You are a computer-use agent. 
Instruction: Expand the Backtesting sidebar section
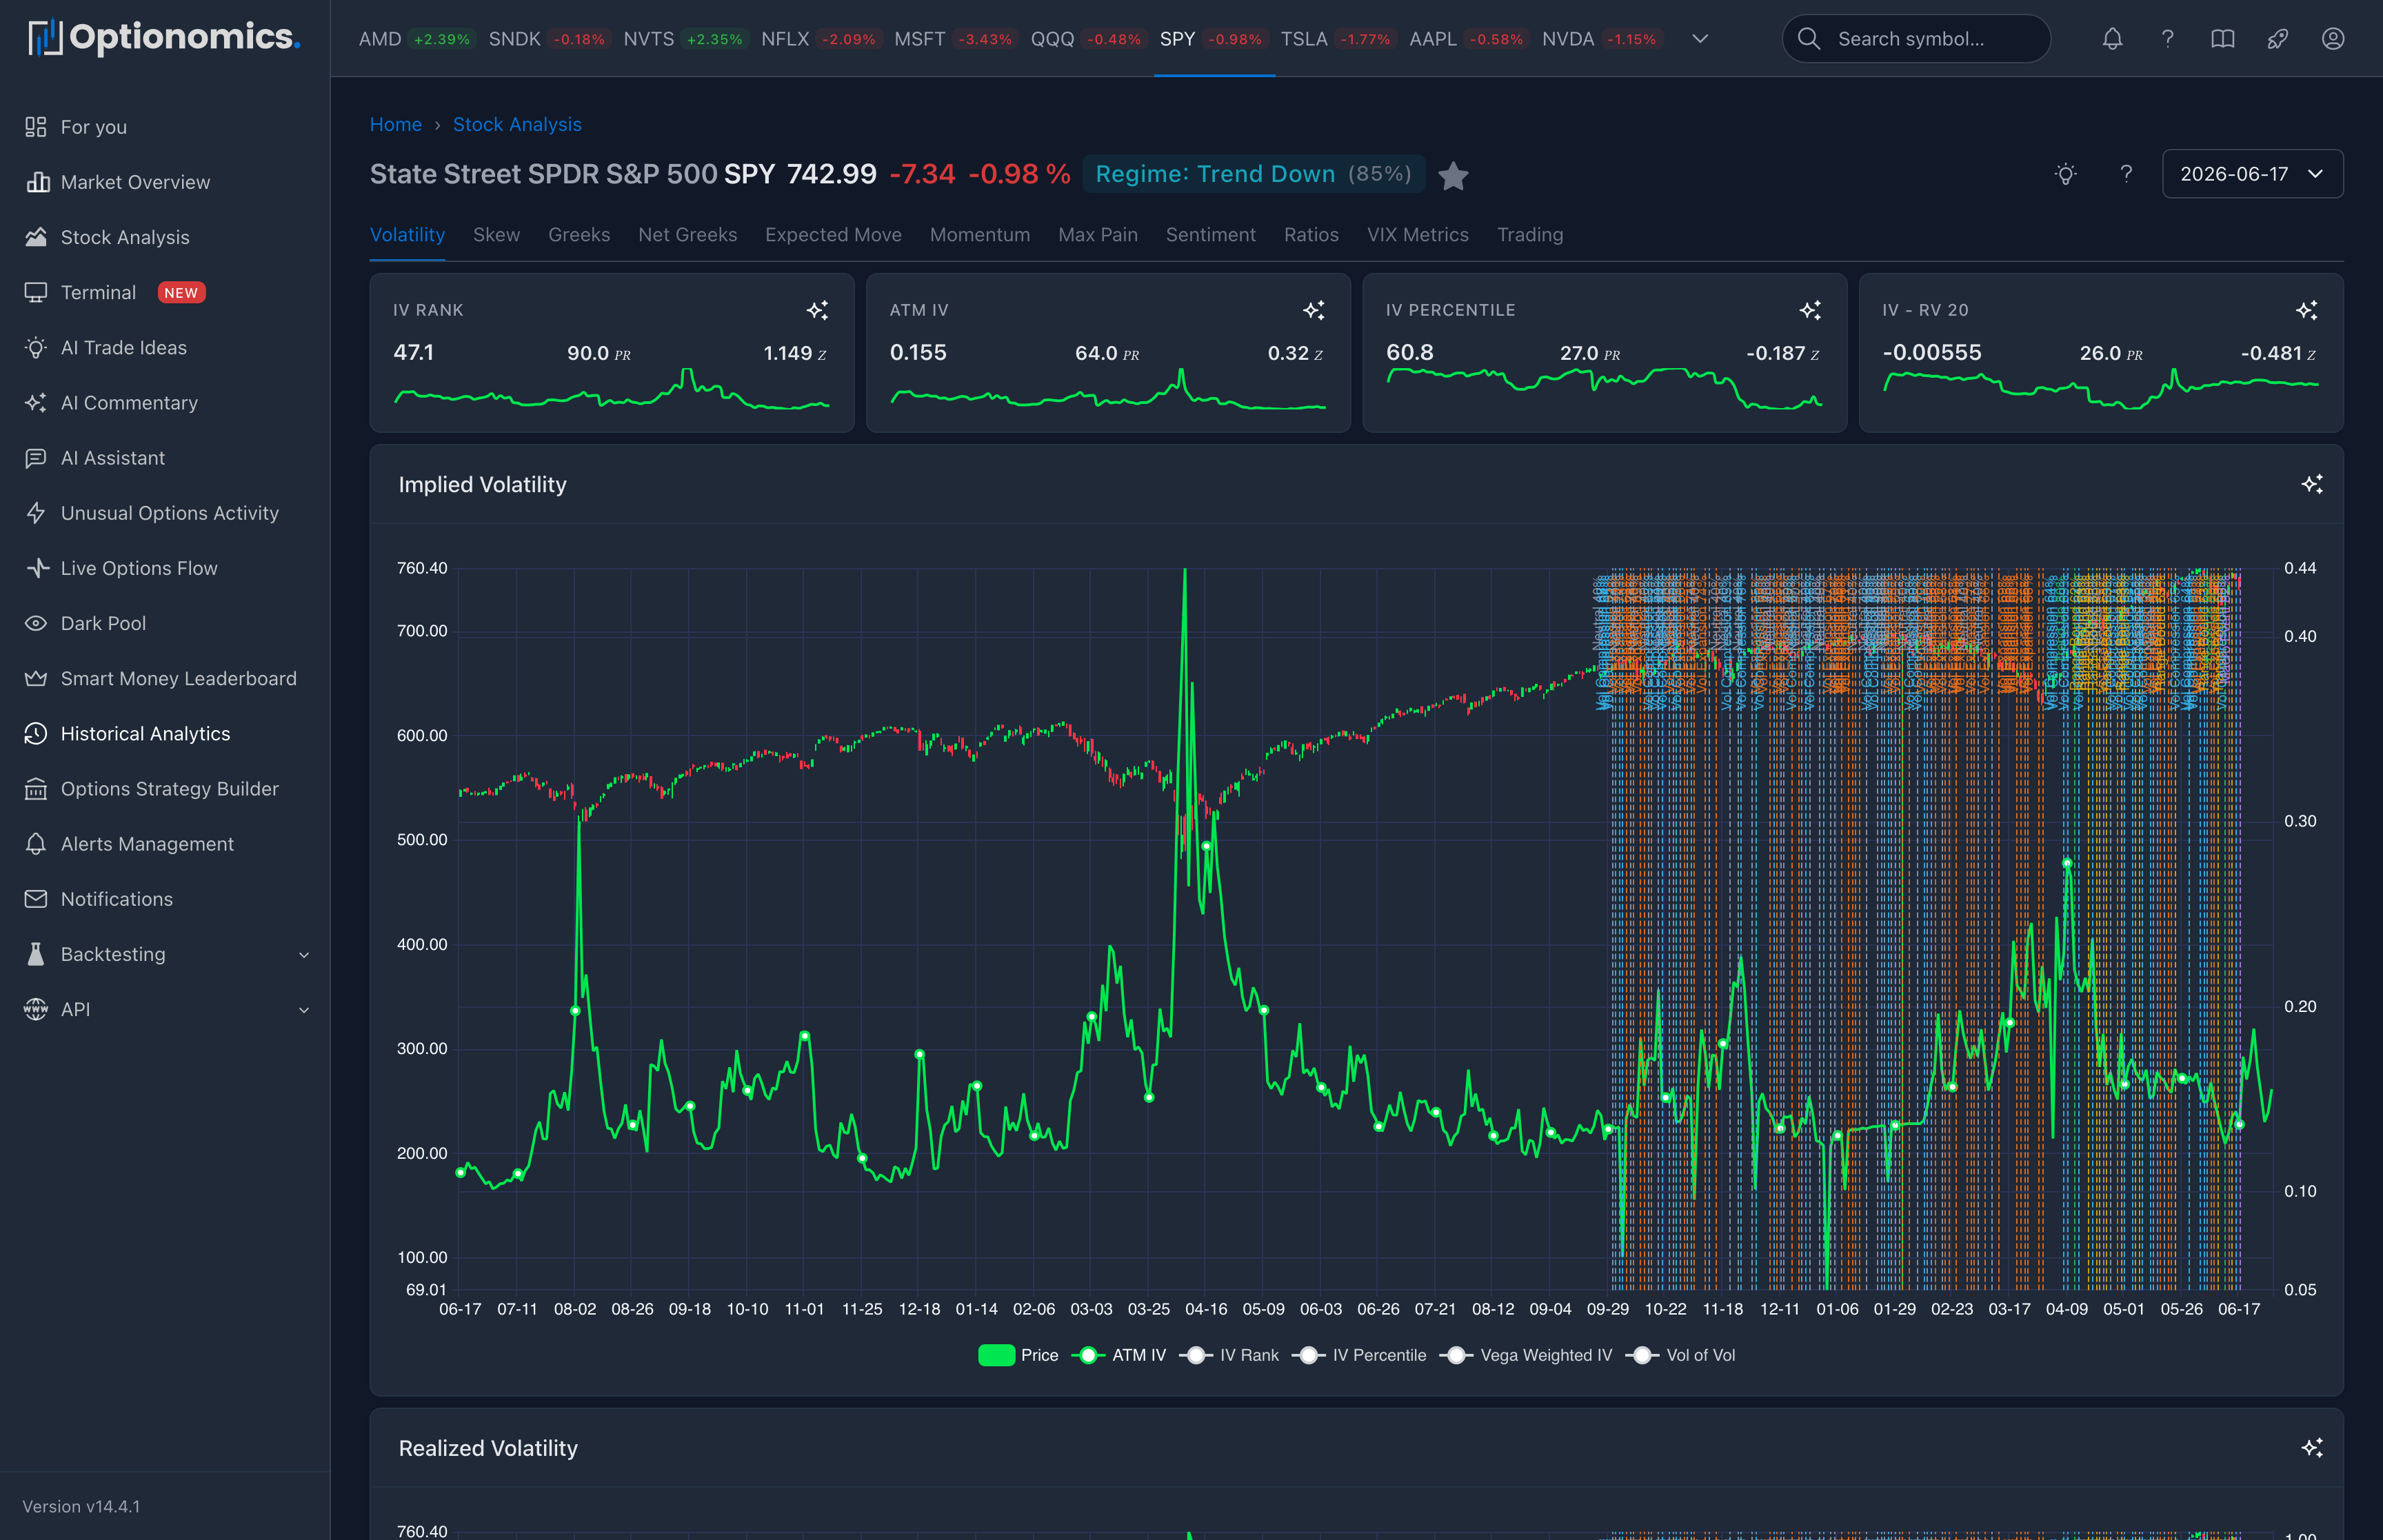165,954
